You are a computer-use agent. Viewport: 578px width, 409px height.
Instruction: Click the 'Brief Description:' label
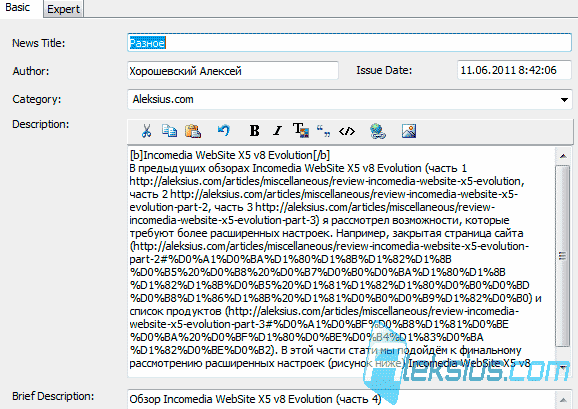[x=53, y=396]
